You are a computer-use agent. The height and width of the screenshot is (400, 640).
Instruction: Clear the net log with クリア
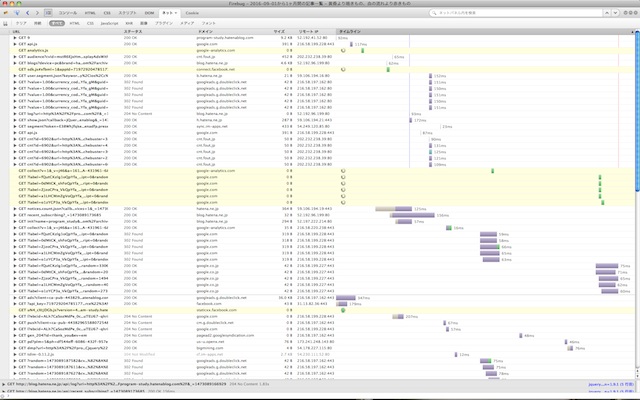21,24
